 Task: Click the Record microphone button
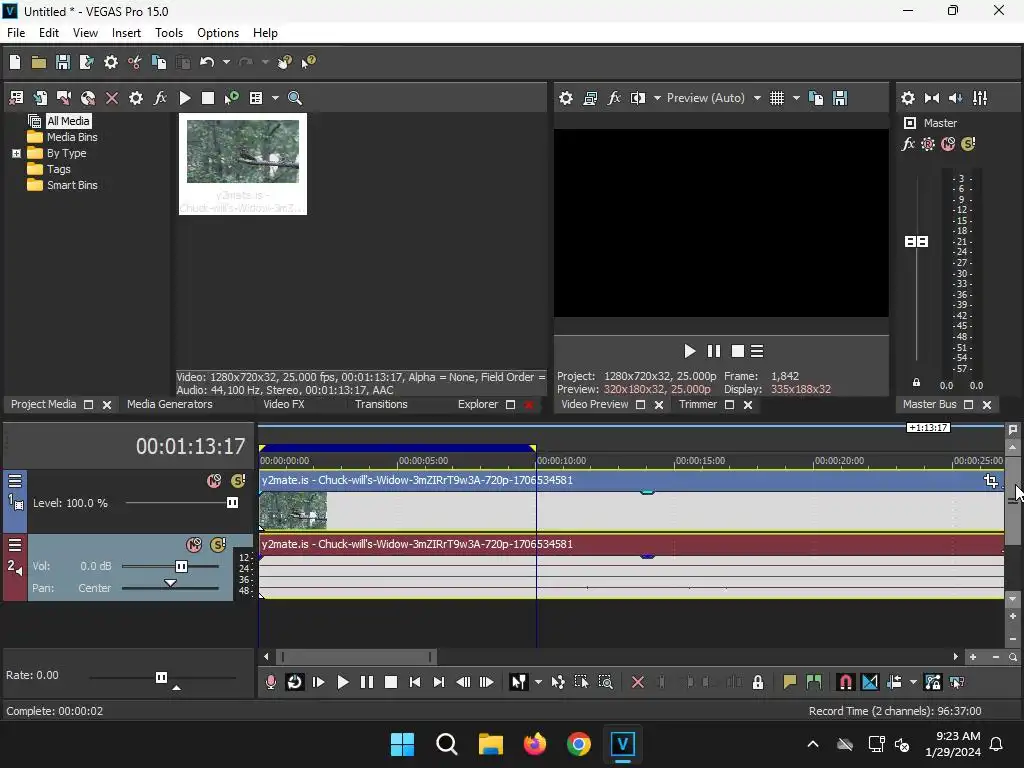pos(270,682)
